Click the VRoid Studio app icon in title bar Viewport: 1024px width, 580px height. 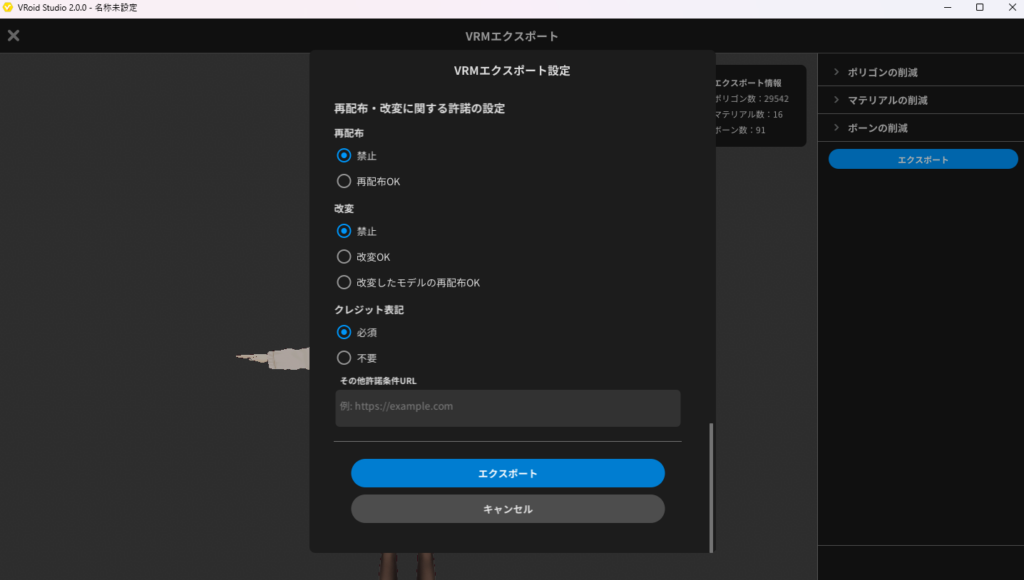point(9,8)
